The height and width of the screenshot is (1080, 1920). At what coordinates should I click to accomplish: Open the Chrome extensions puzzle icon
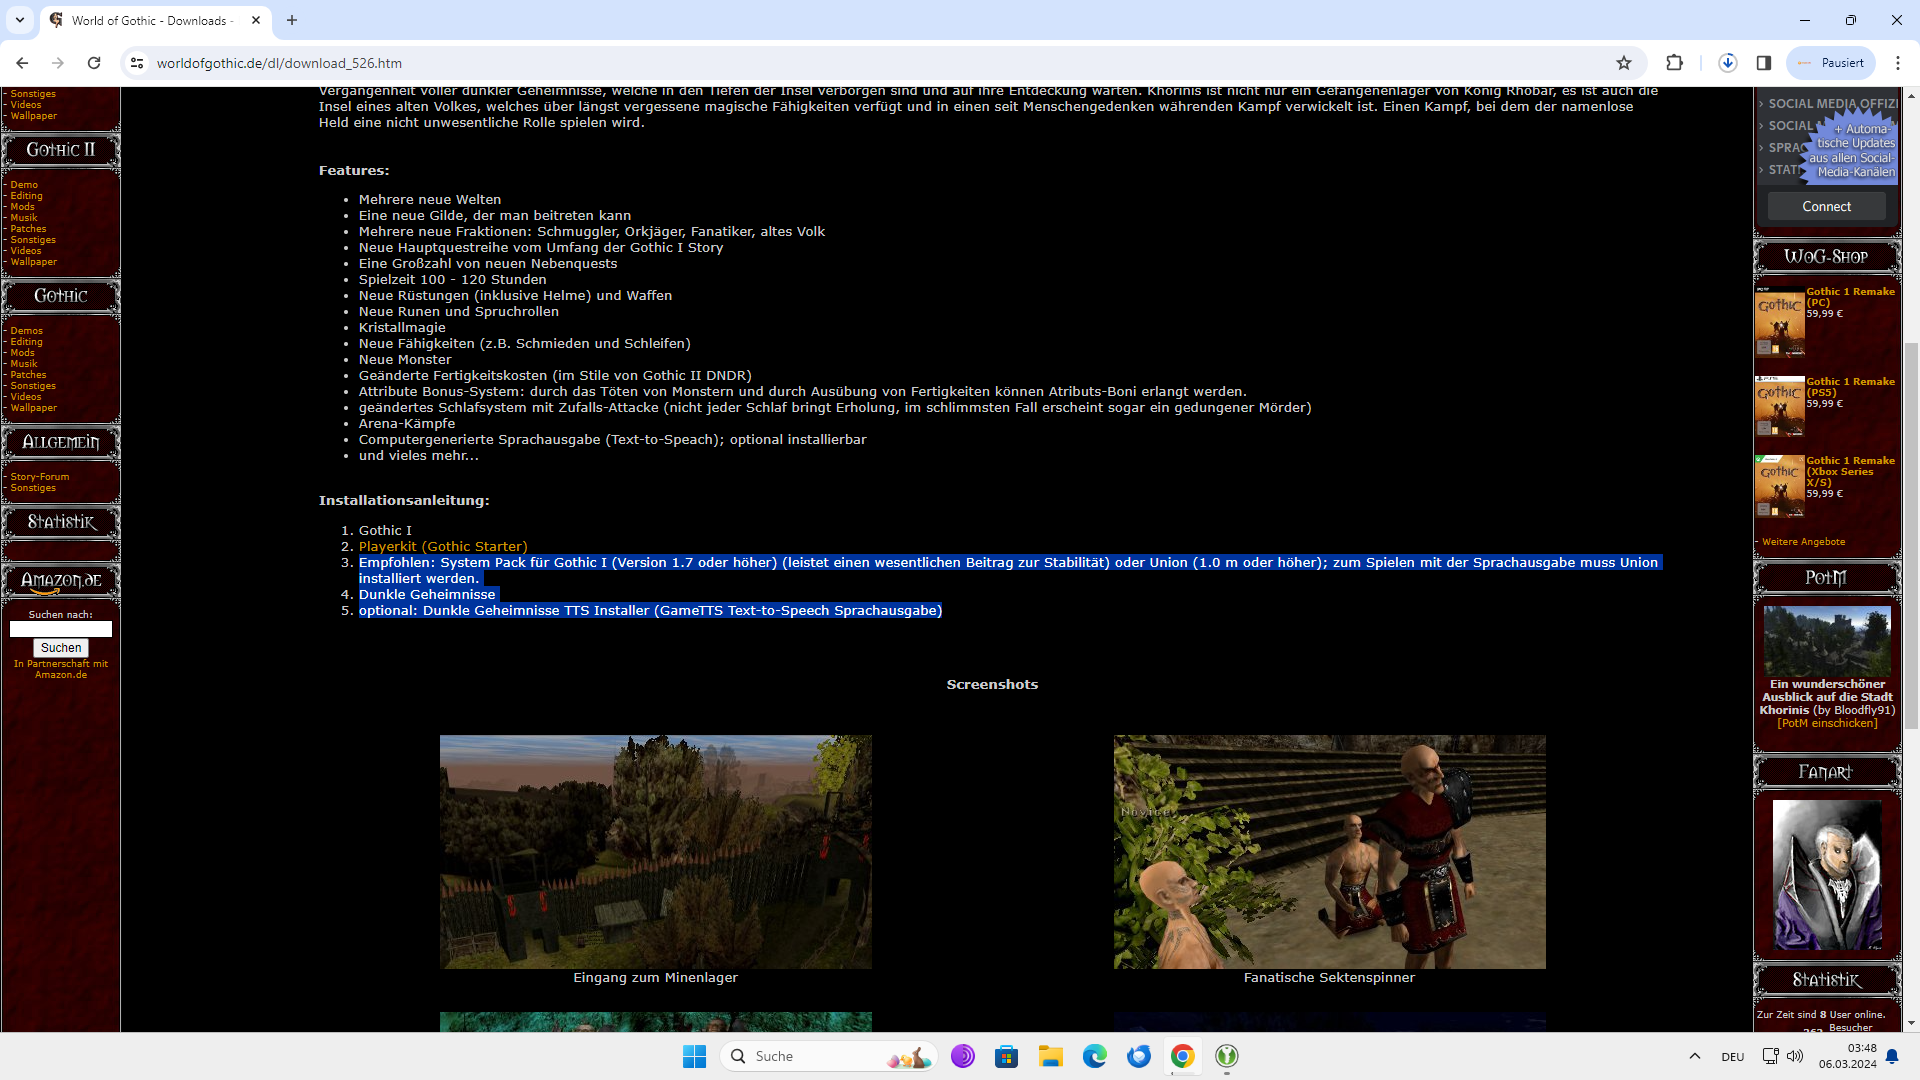(x=1674, y=63)
